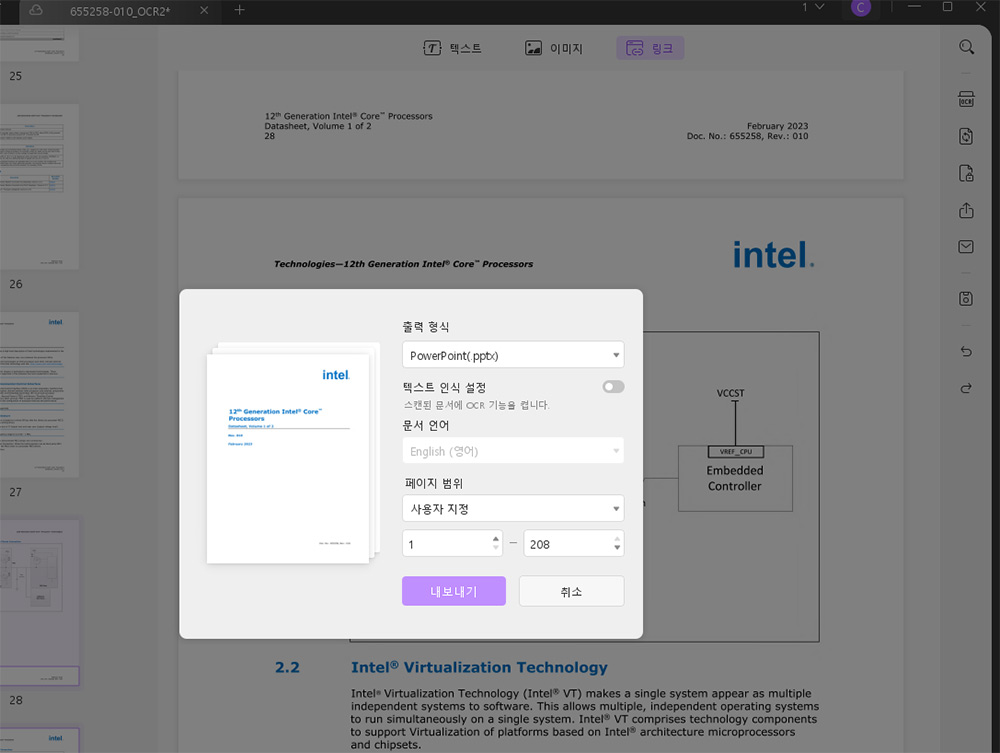
Task: Click the Intel Virtualization Technology heading
Action: click(479, 667)
